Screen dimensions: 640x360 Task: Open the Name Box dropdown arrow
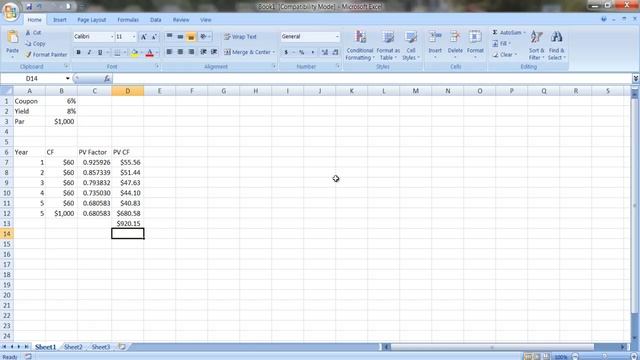(x=67, y=78)
